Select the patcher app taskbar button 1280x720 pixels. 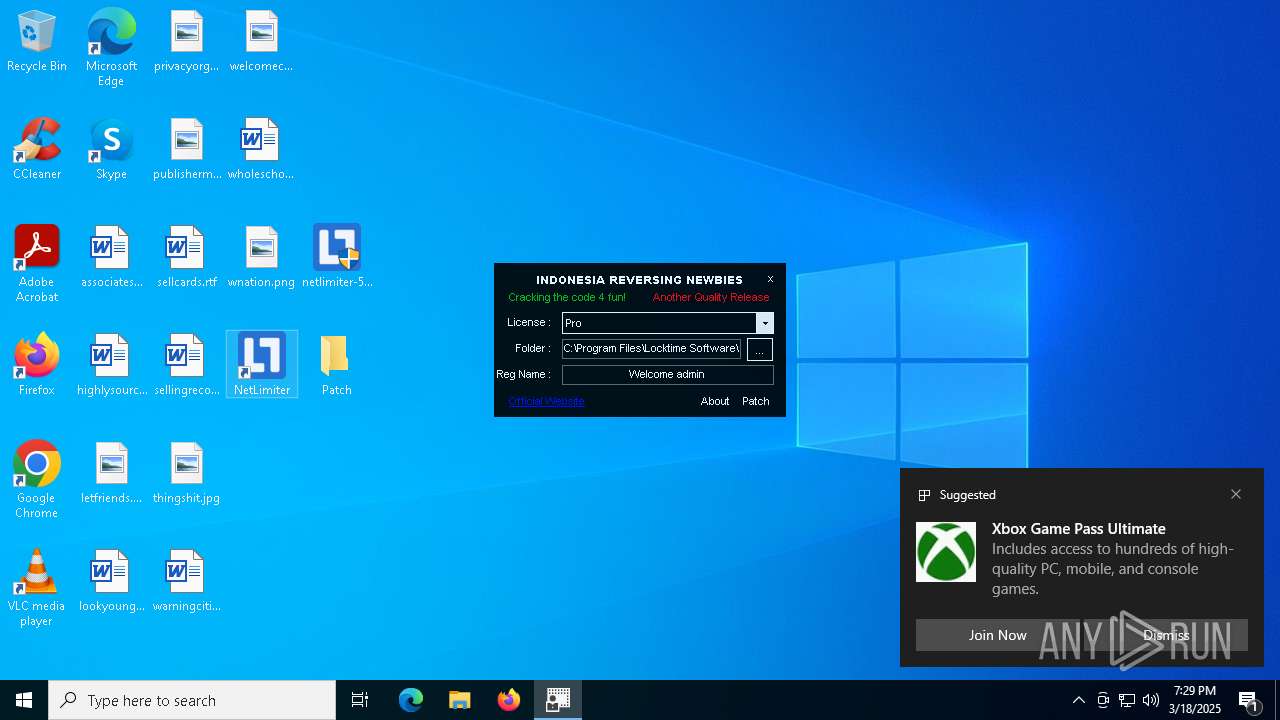coord(558,700)
